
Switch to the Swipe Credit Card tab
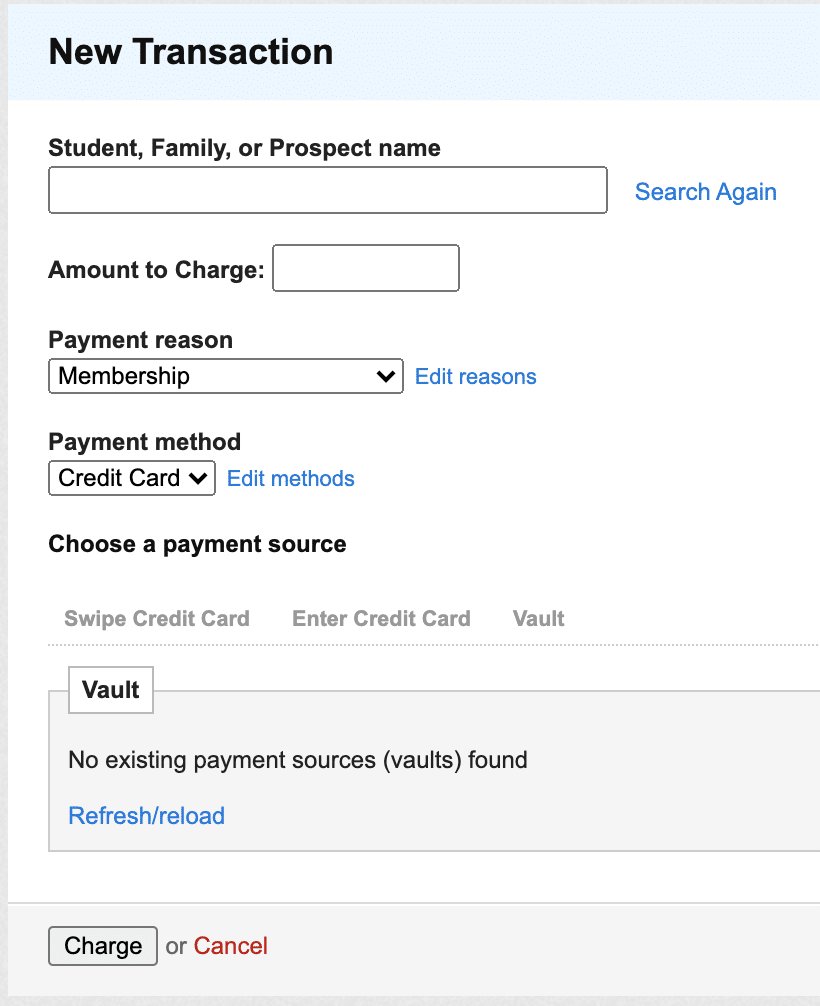click(157, 618)
